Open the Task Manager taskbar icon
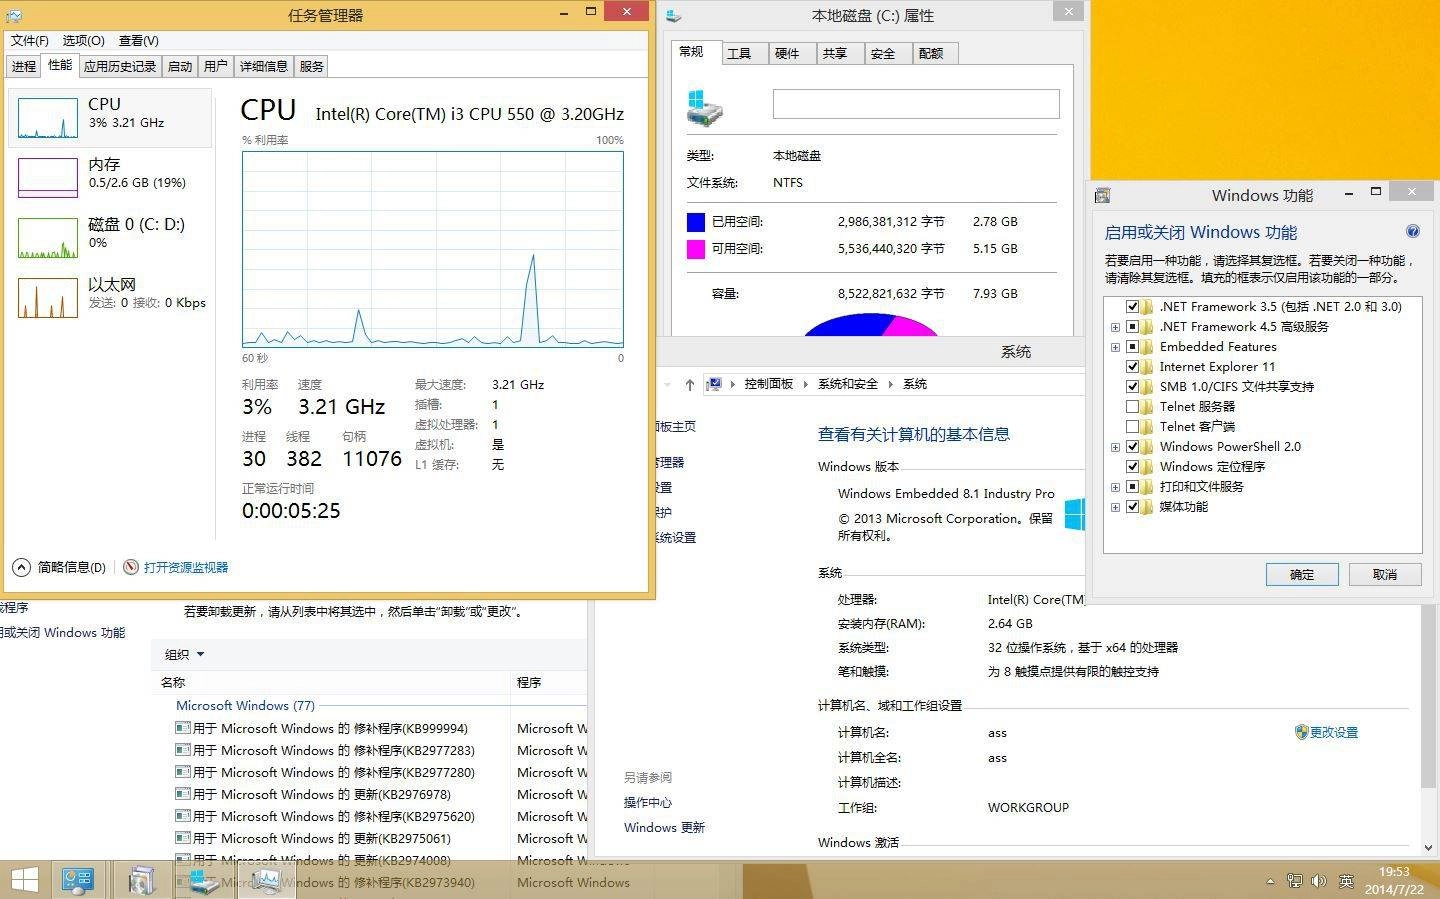 click(266, 880)
